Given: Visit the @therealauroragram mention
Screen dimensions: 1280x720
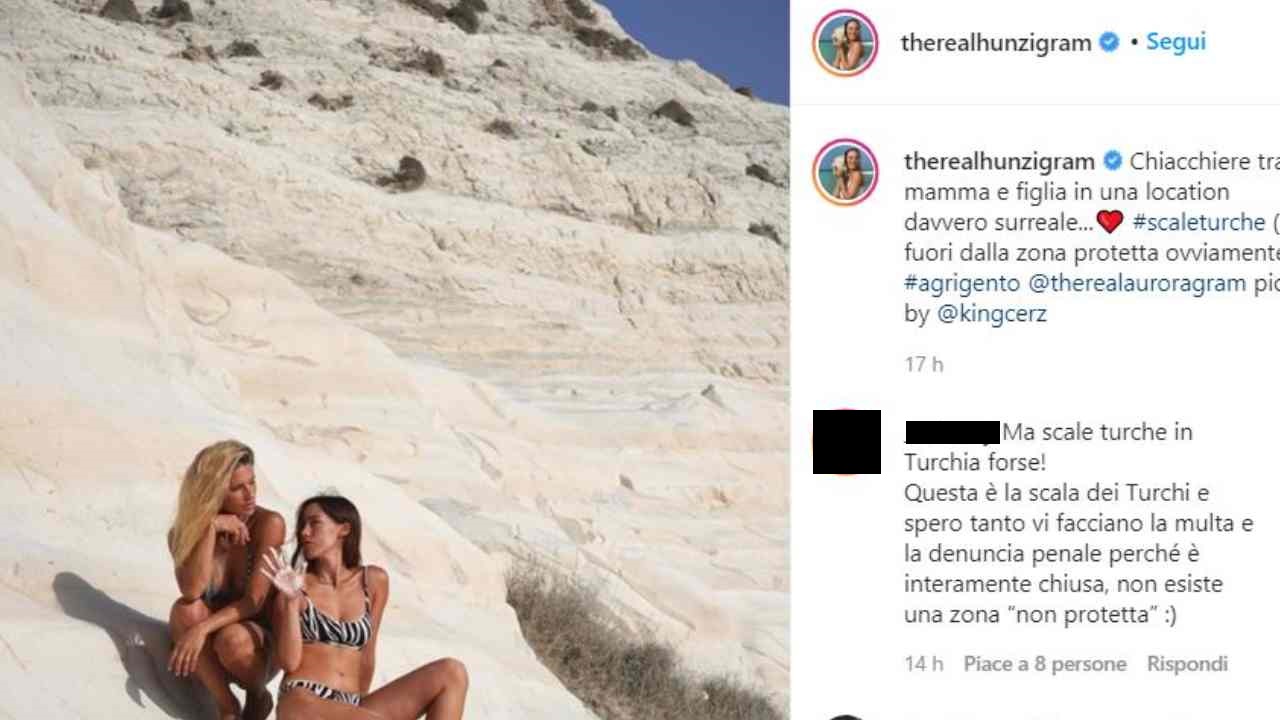Looking at the screenshot, I should tap(1137, 283).
